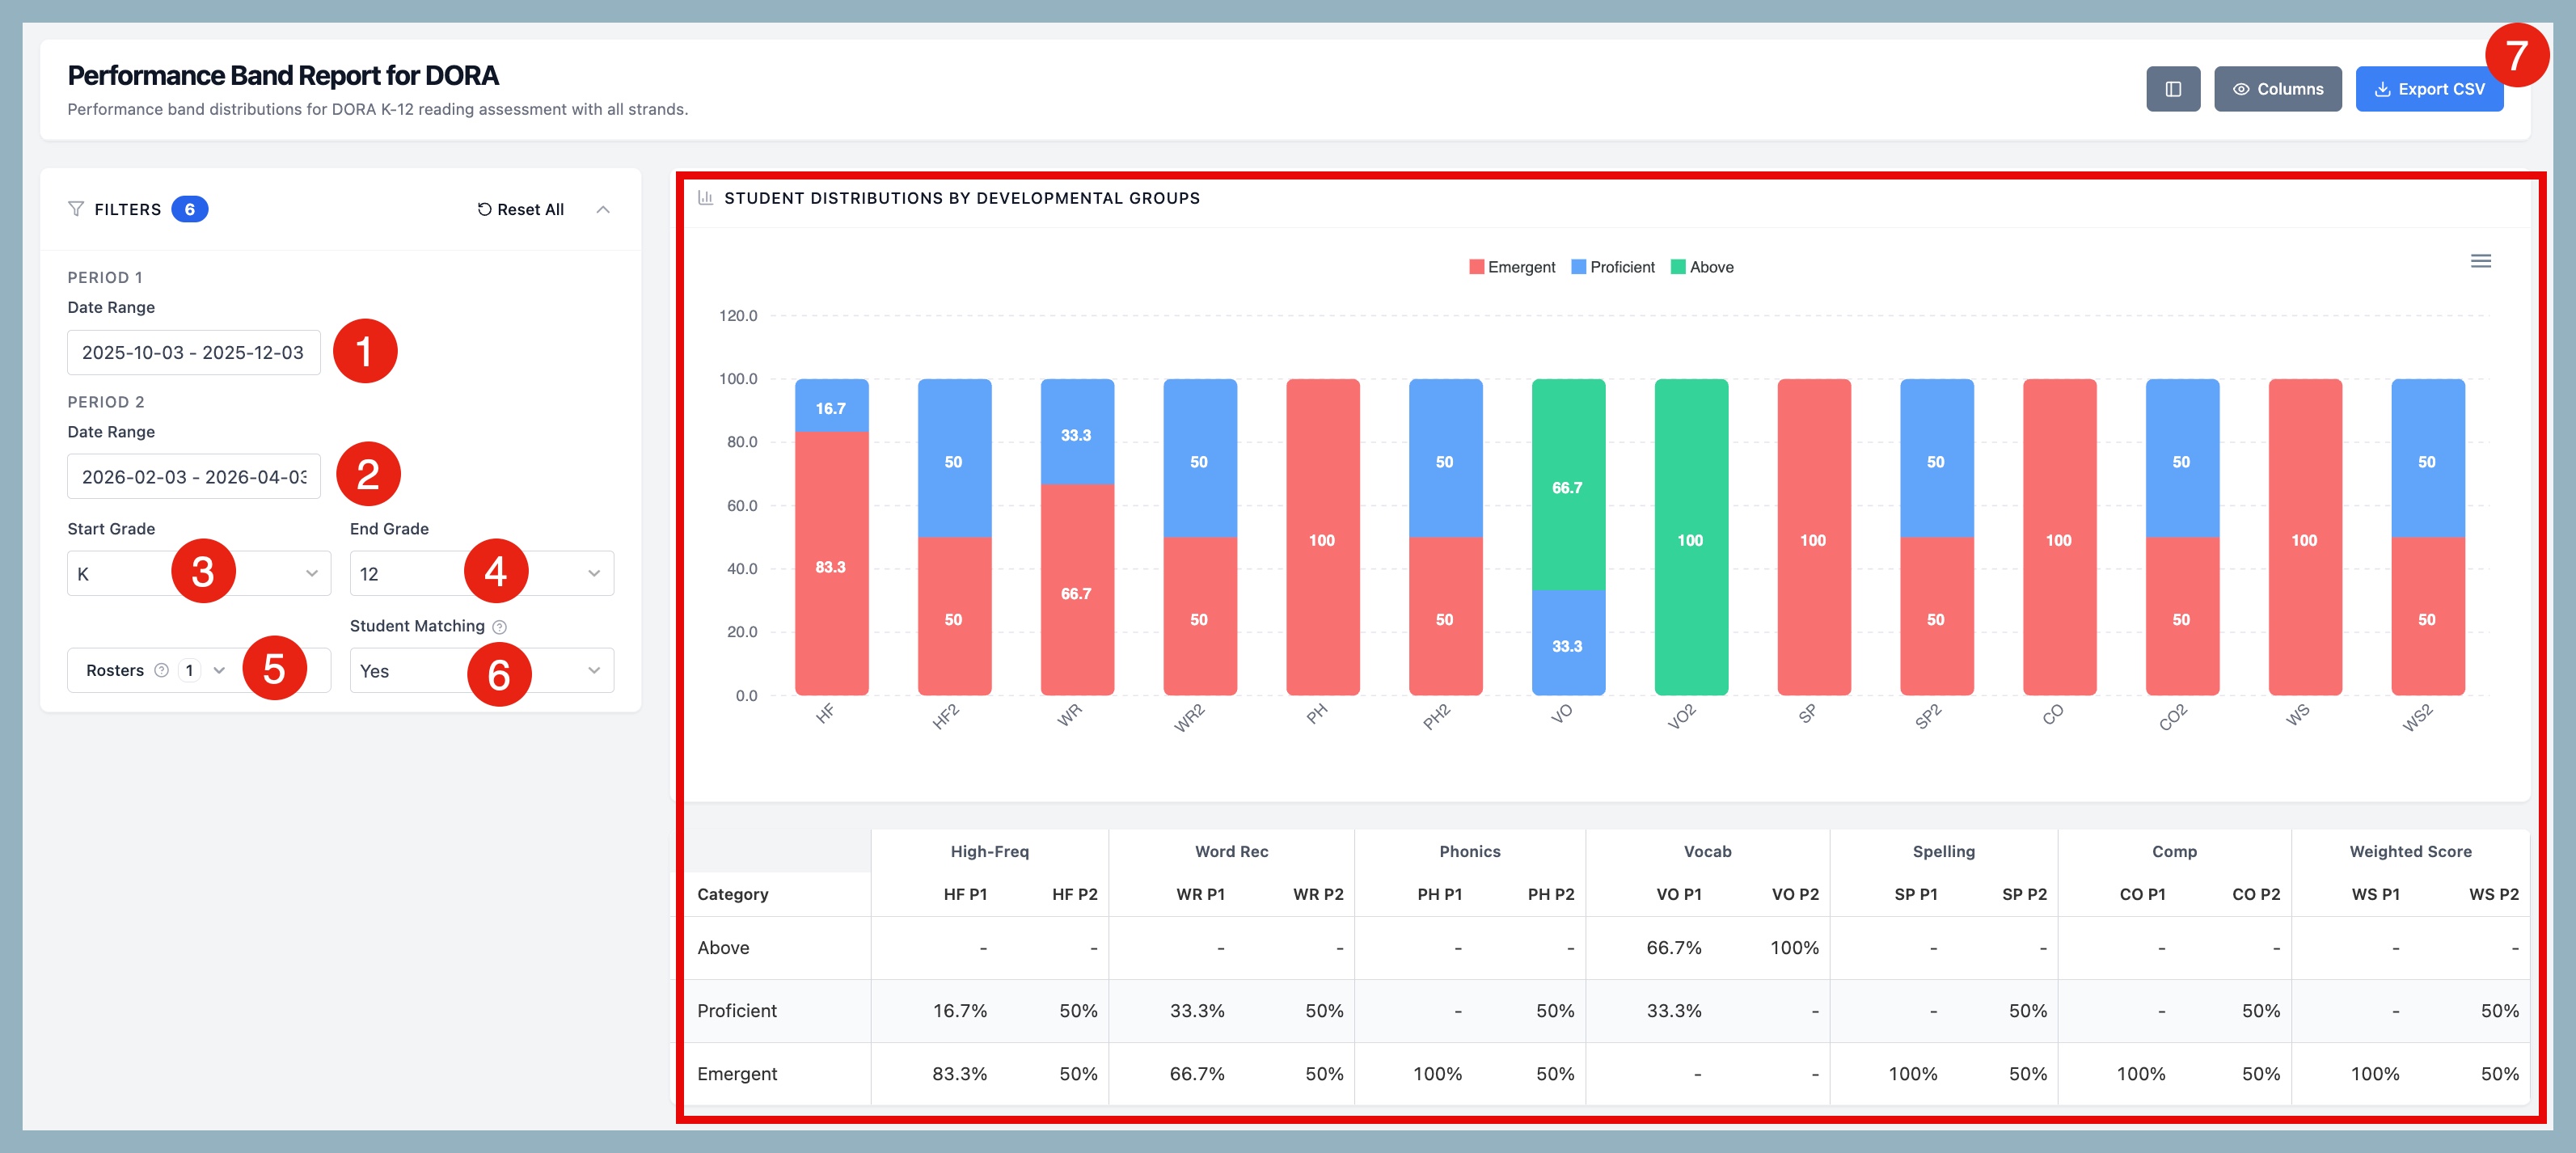Image resolution: width=2576 pixels, height=1153 pixels.
Task: Open the chart hamburger menu icon
Action: (2480, 261)
